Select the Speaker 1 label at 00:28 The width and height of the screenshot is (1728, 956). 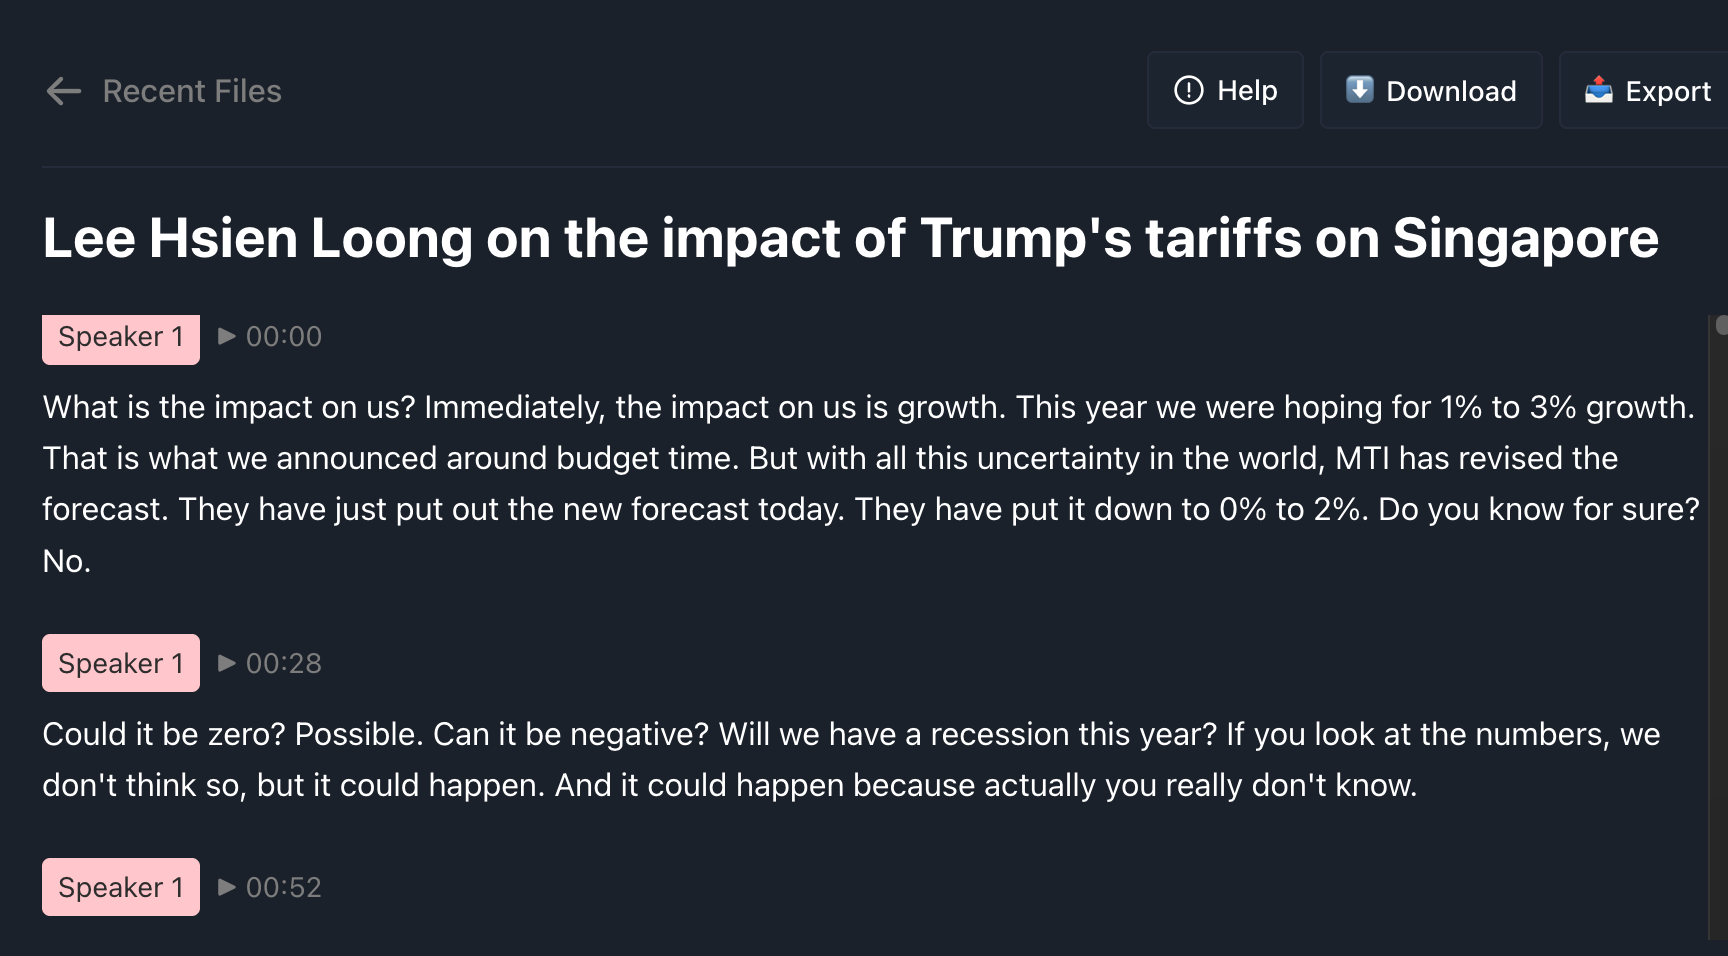tap(121, 663)
